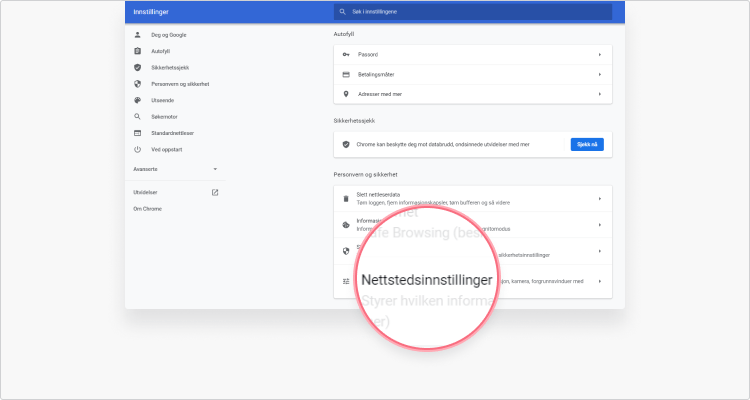Click the cookie icon in Informasjonskapsler row
Image resolution: width=750 pixels, height=400 pixels.
tap(346, 225)
